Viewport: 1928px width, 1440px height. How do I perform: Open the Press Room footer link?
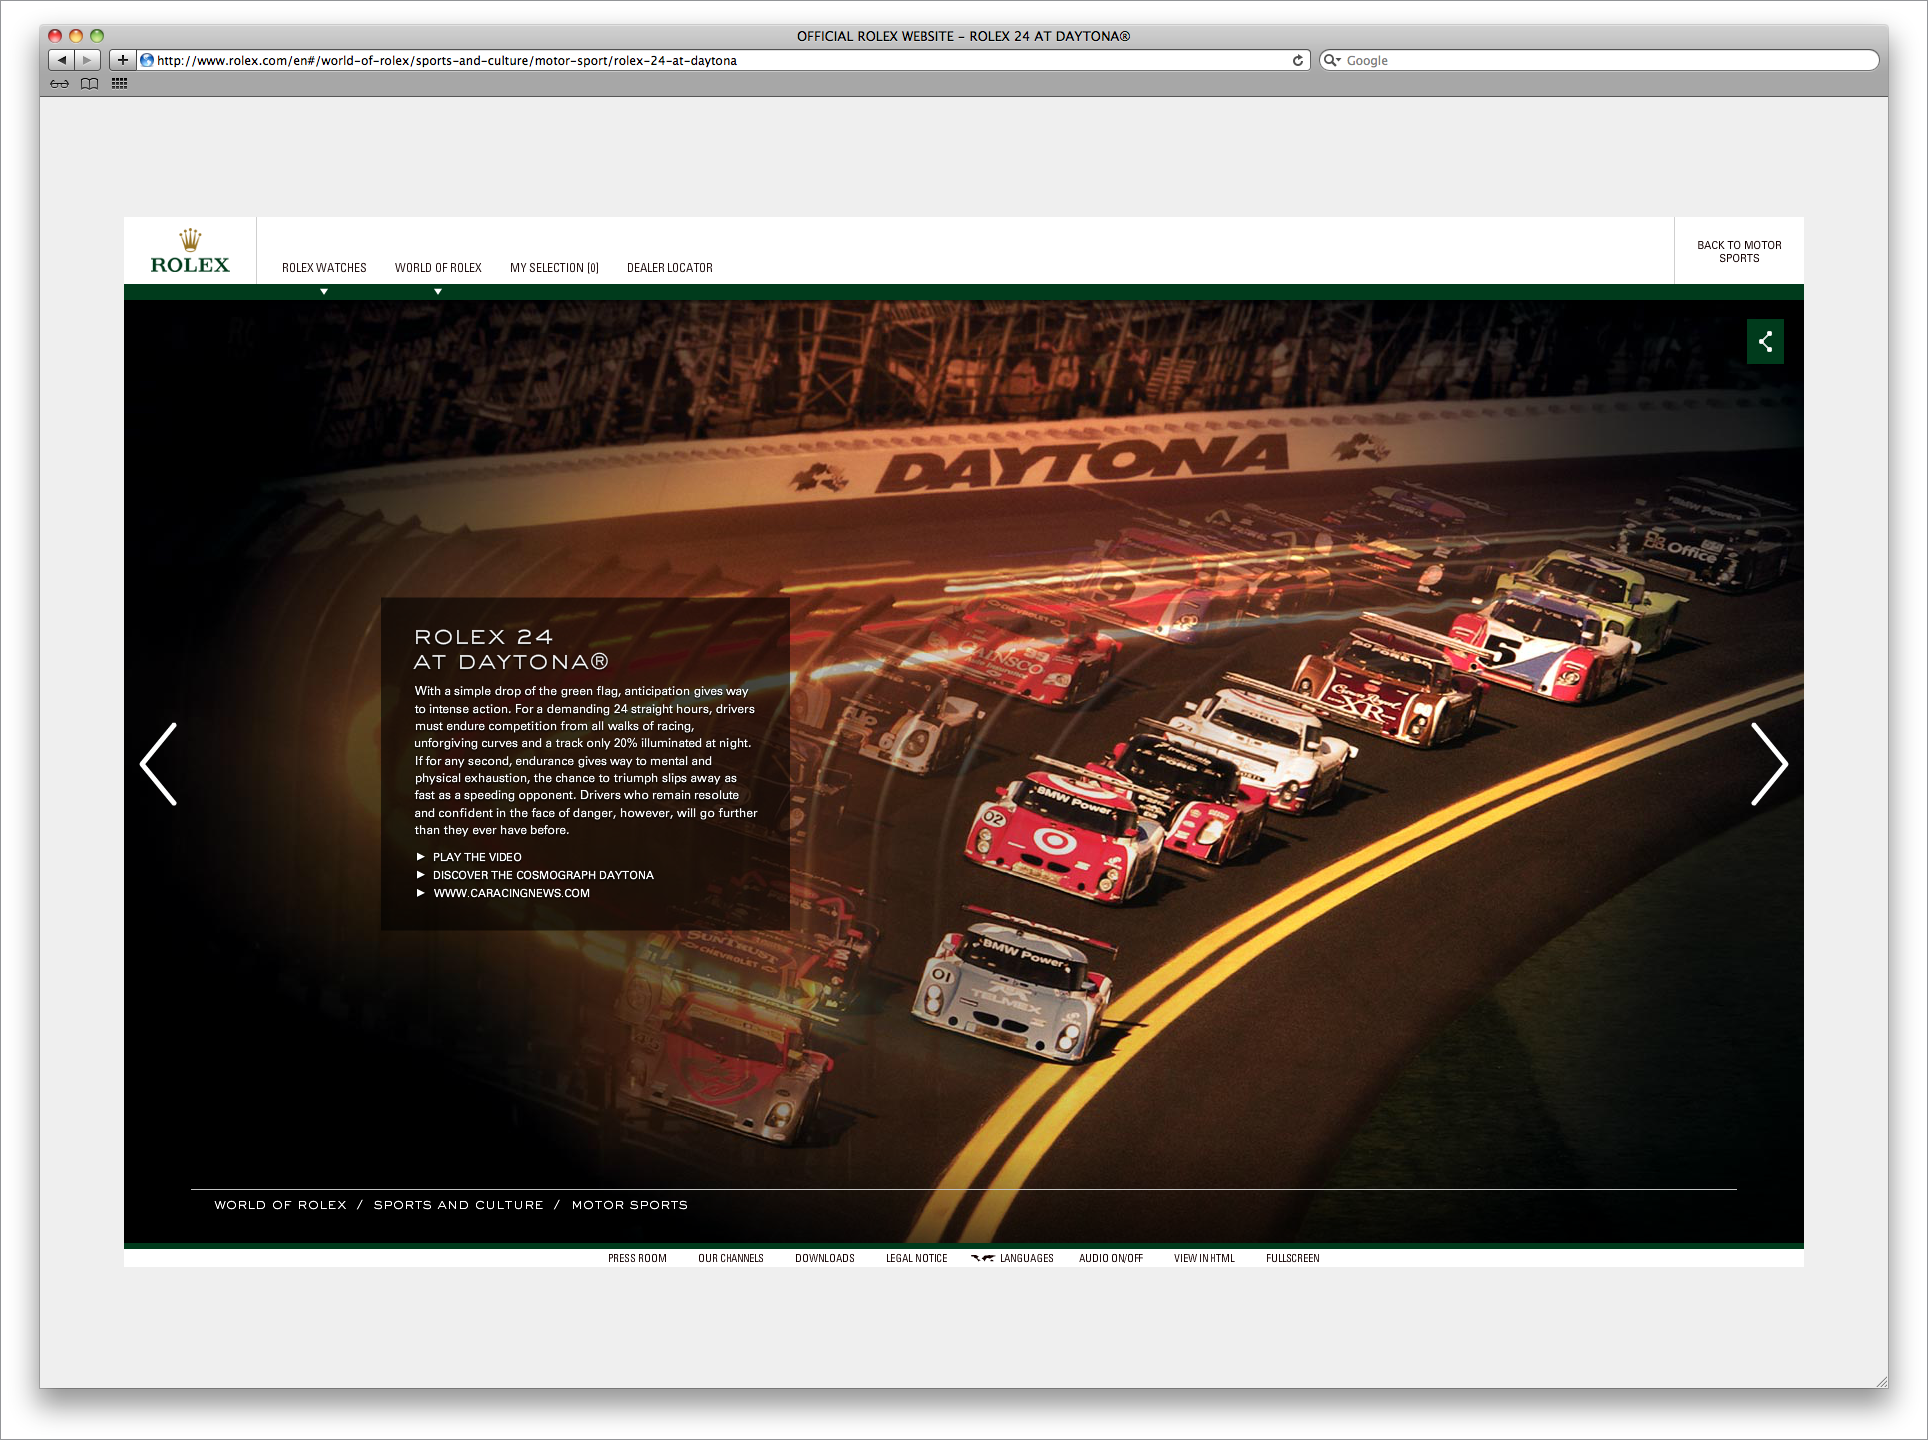coord(637,1259)
